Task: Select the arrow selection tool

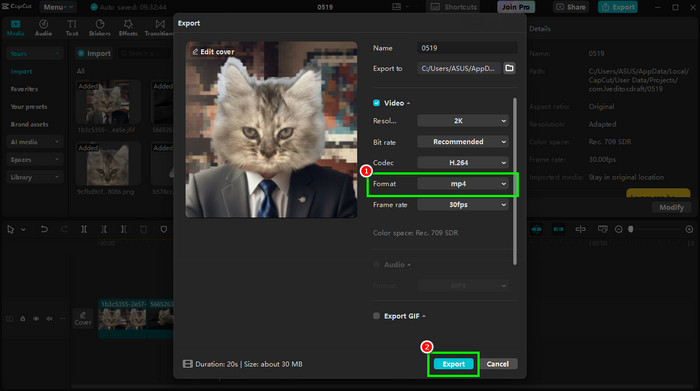Action: (11, 229)
